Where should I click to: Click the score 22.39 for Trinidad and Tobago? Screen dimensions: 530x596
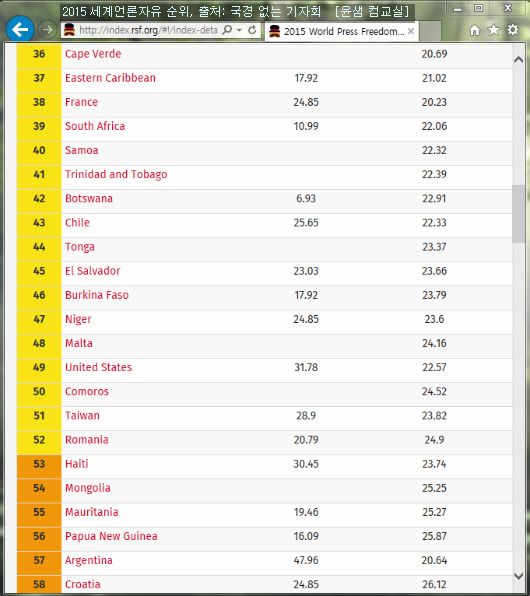point(434,174)
